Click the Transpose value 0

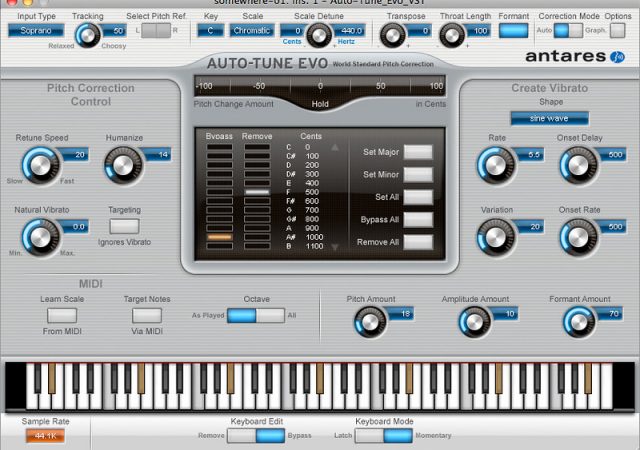tap(422, 31)
